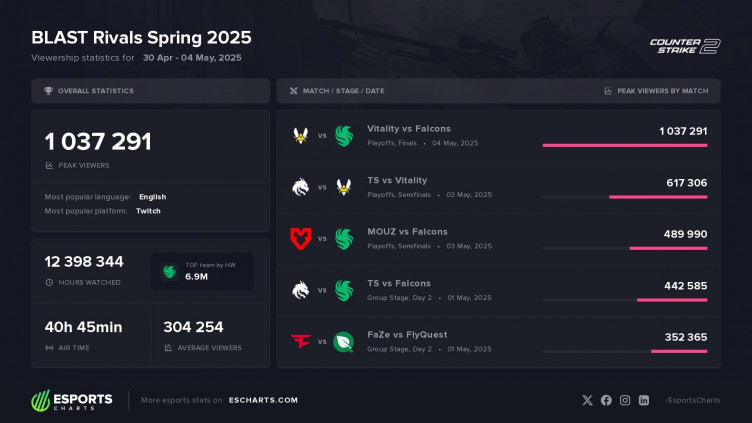Click the LinkedIn icon in footer
Image resolution: width=752 pixels, height=423 pixels.
point(644,400)
